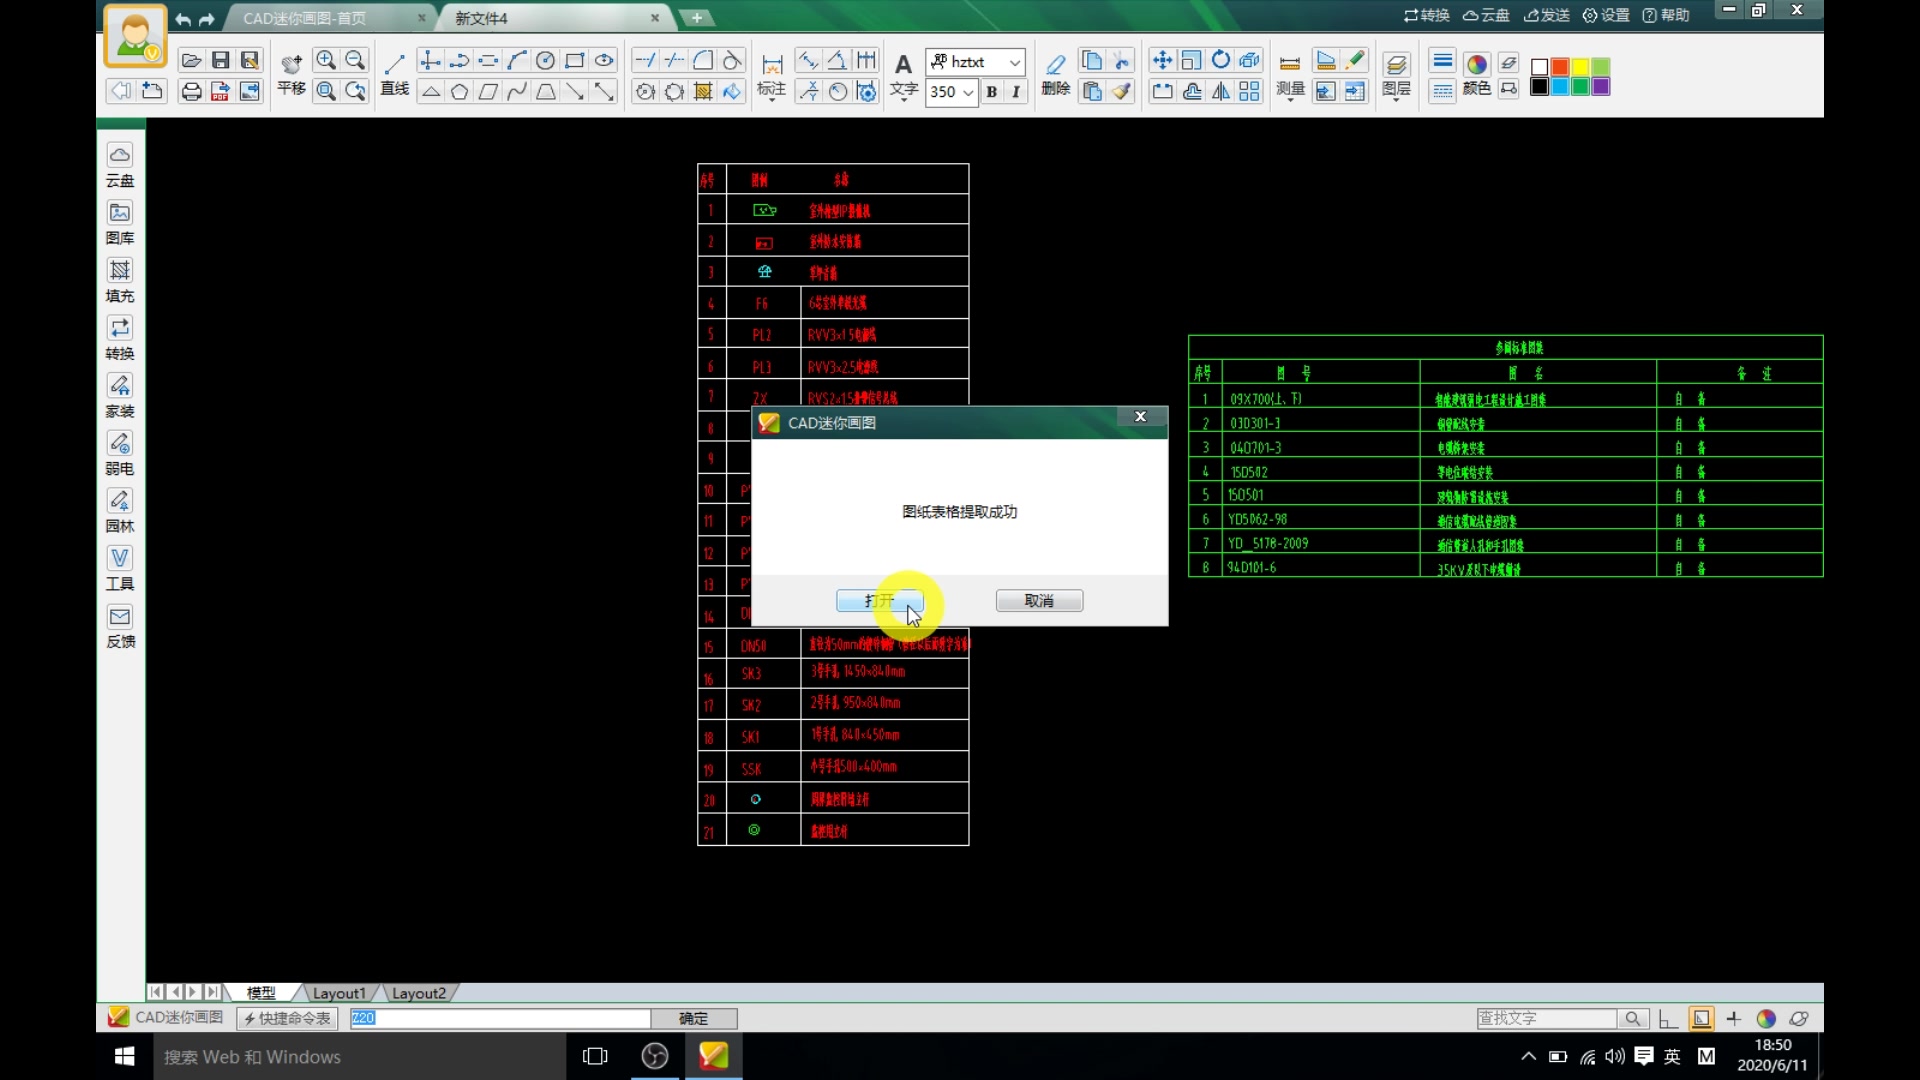Open the fill (填充) sidebar panel
The image size is (1920, 1080).
tap(120, 282)
